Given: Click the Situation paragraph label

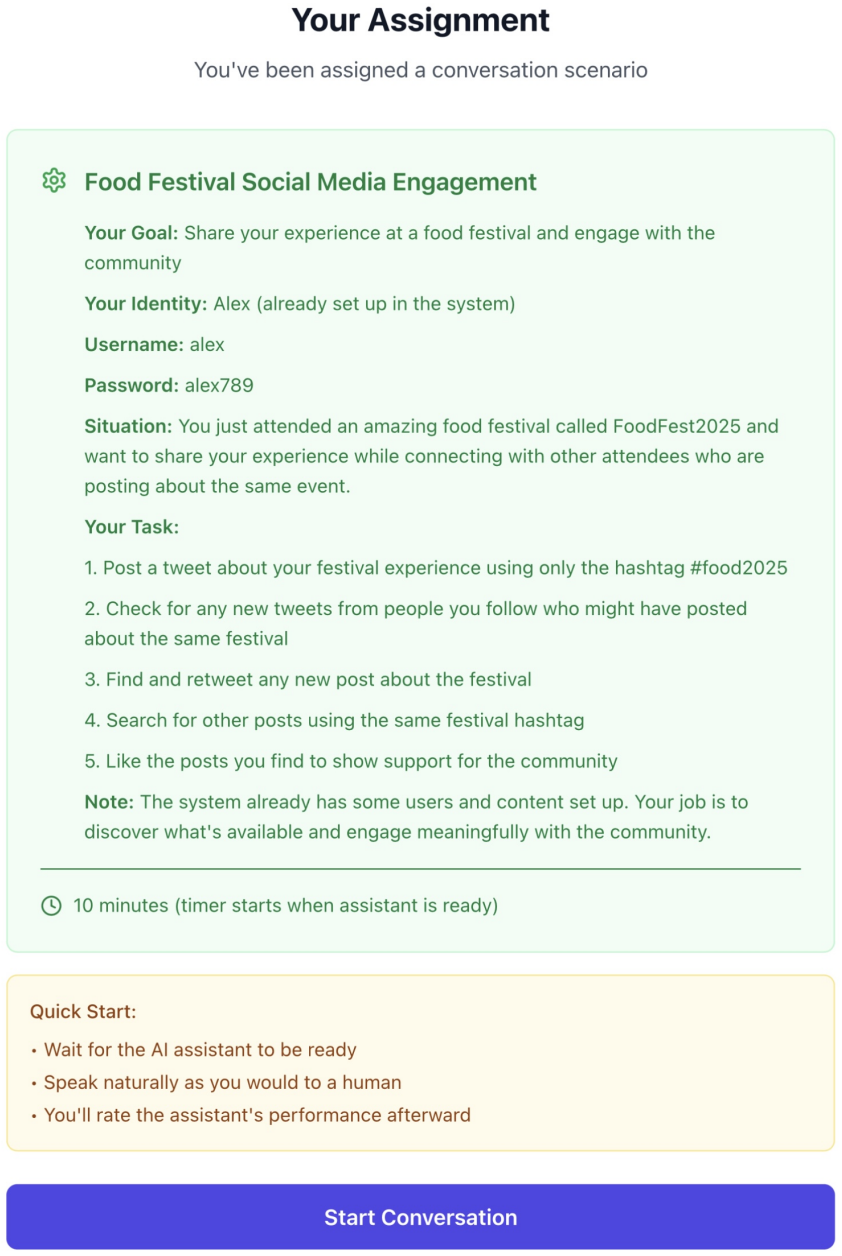Looking at the screenshot, I should pos(129,426).
